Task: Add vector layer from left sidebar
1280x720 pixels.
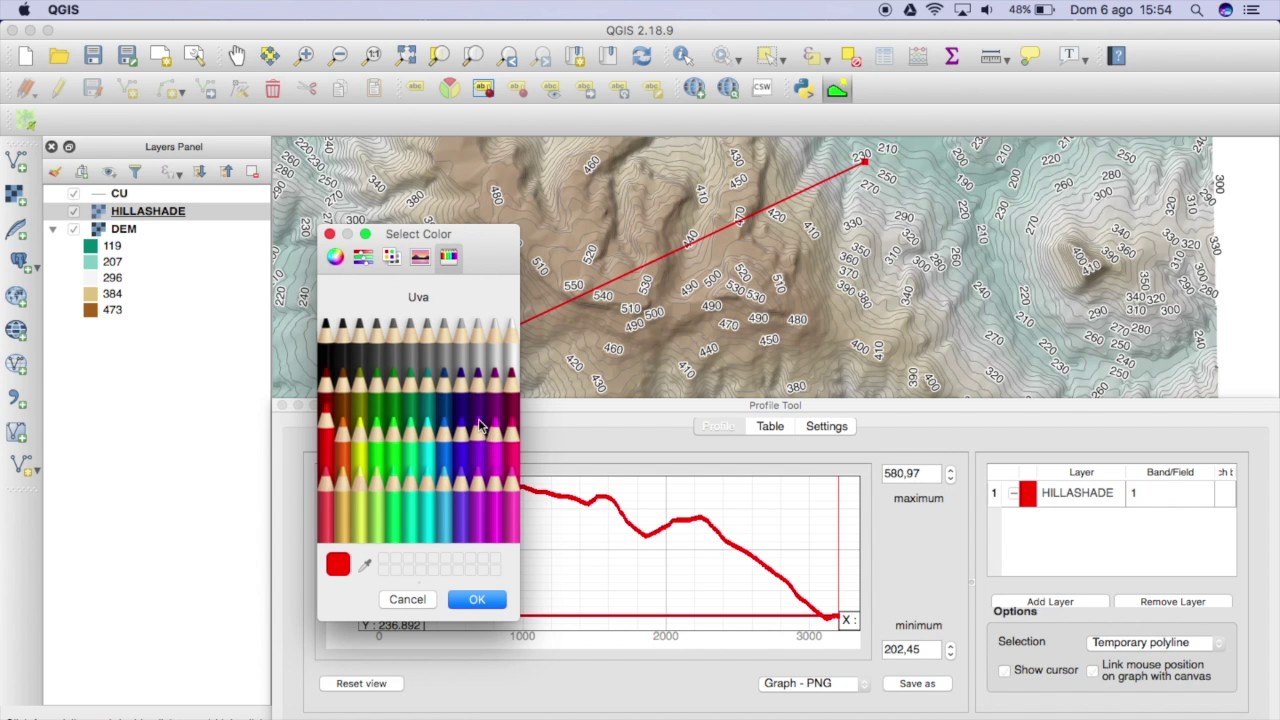Action: point(16,160)
